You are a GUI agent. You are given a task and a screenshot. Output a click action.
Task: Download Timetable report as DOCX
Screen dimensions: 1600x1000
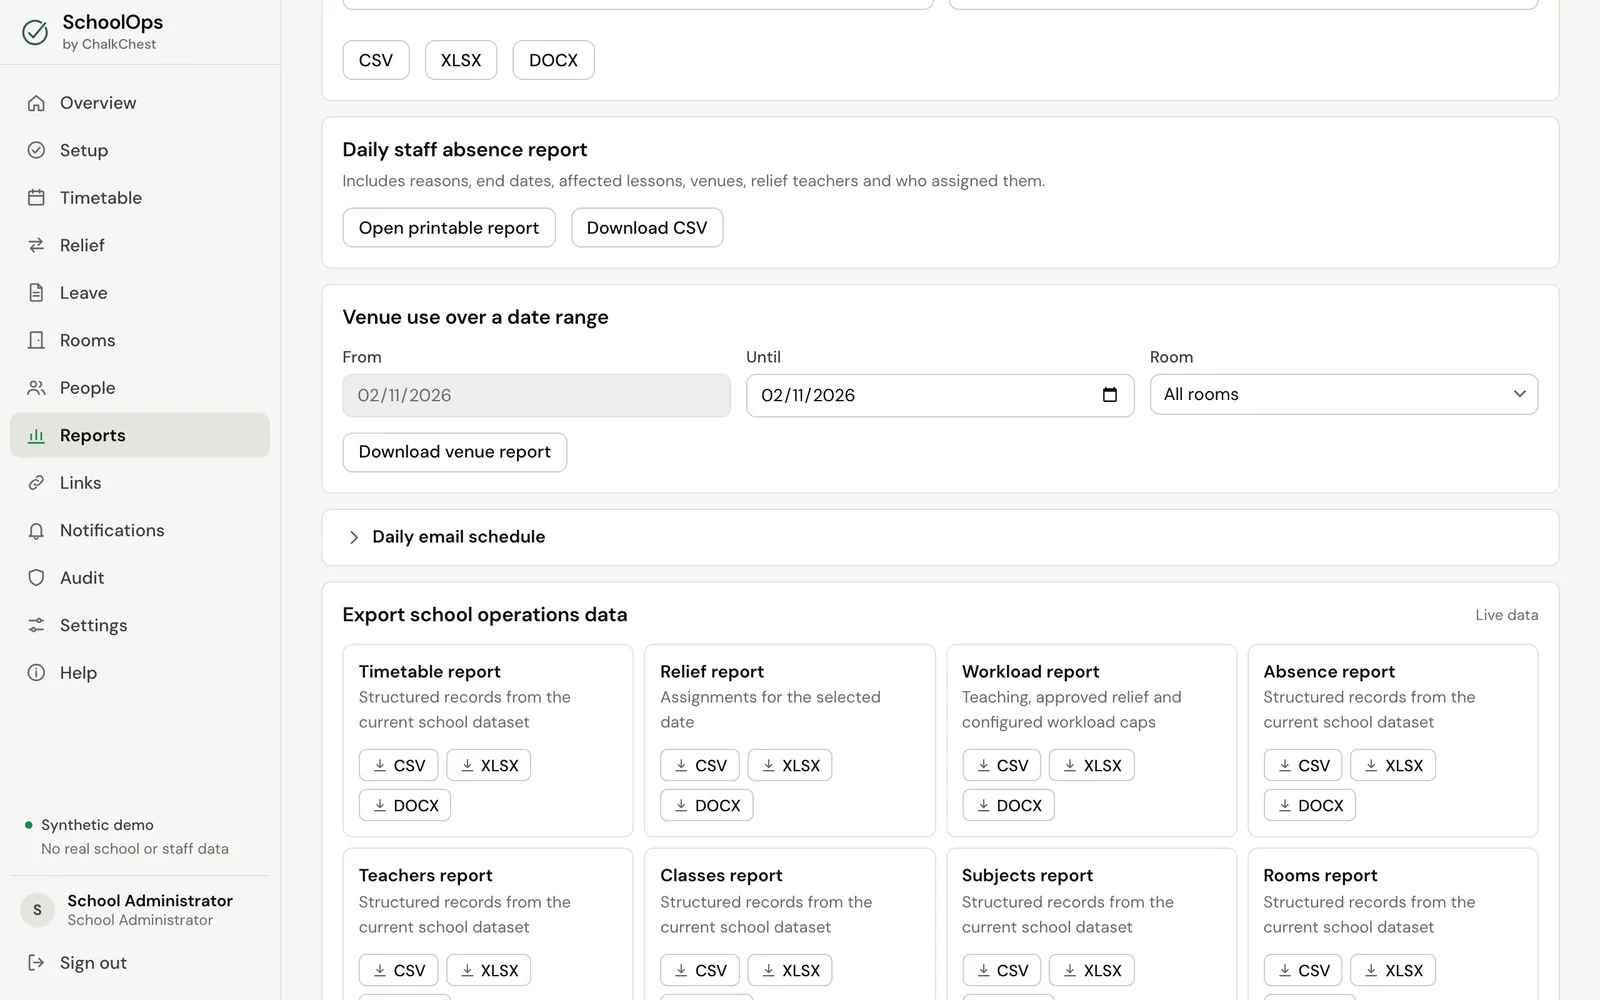coord(405,805)
